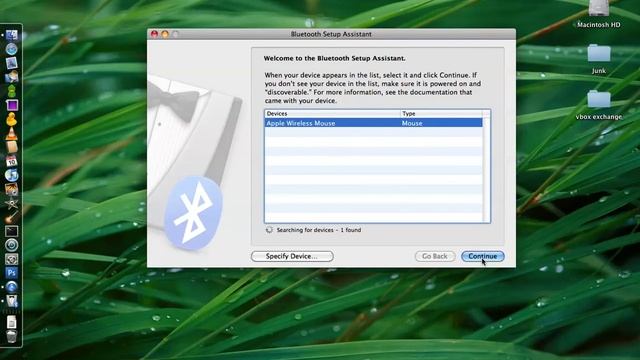Open the gray square icon above Photoshop
The width and height of the screenshot is (640, 360).
click(x=11, y=259)
